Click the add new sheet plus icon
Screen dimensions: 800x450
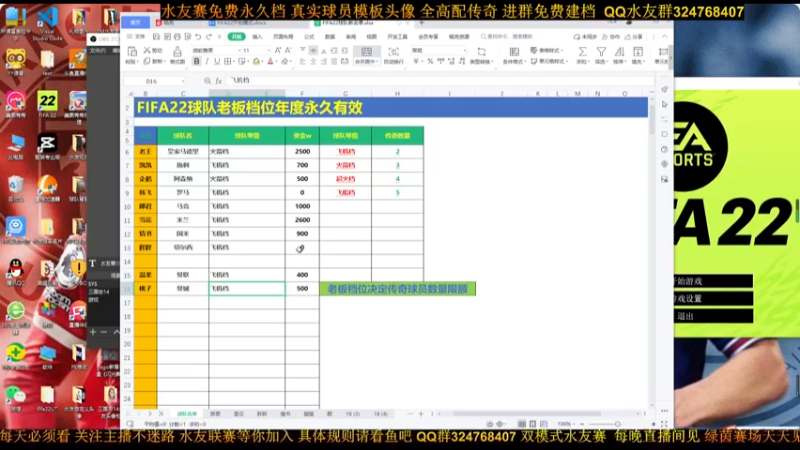(x=421, y=414)
